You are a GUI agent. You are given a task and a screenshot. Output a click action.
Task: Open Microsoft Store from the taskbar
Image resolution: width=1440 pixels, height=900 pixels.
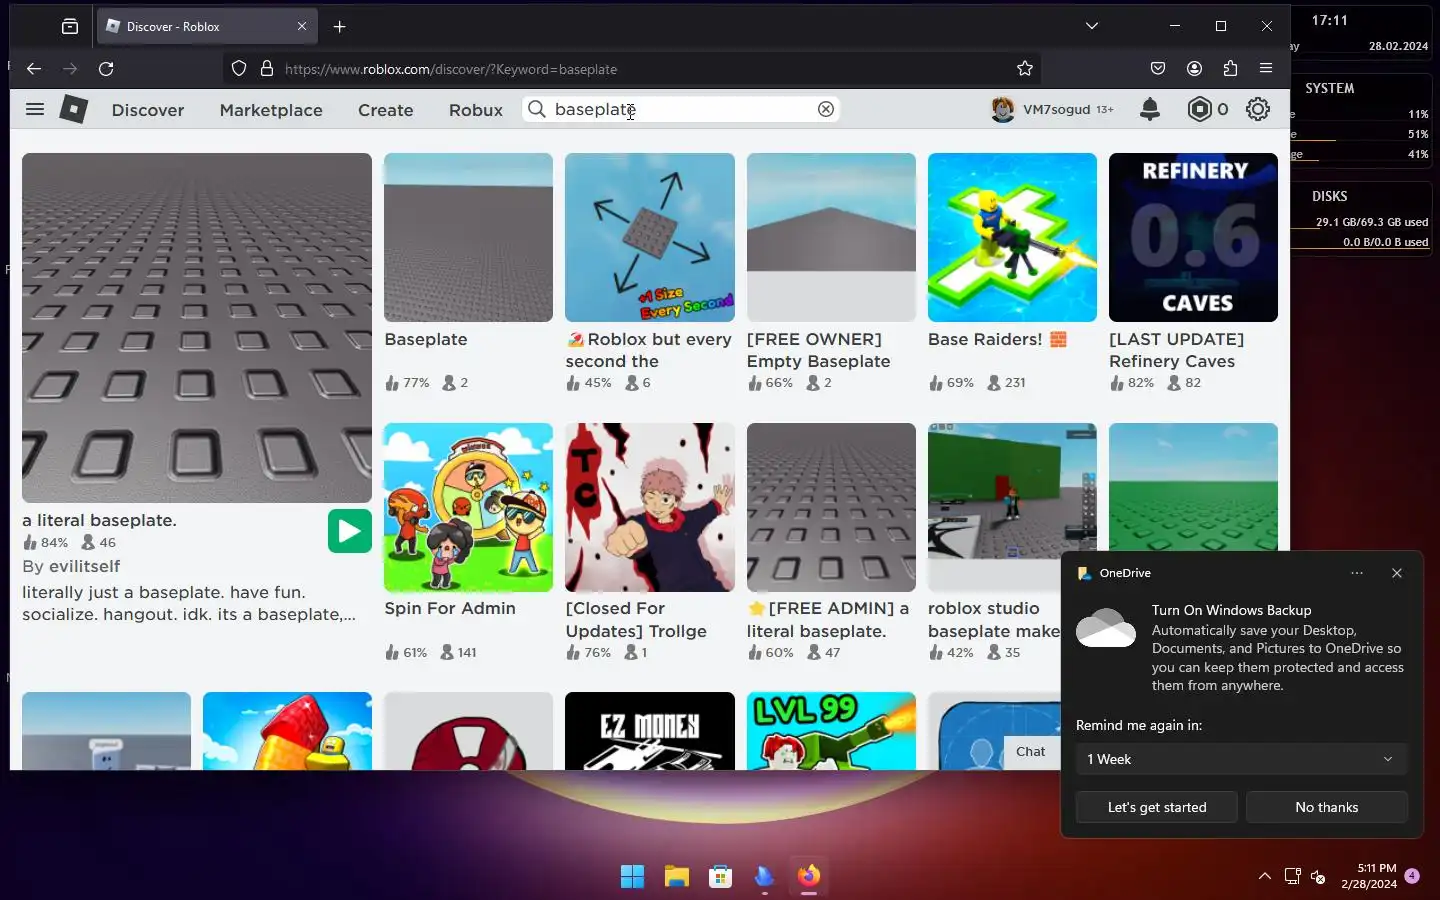720,877
